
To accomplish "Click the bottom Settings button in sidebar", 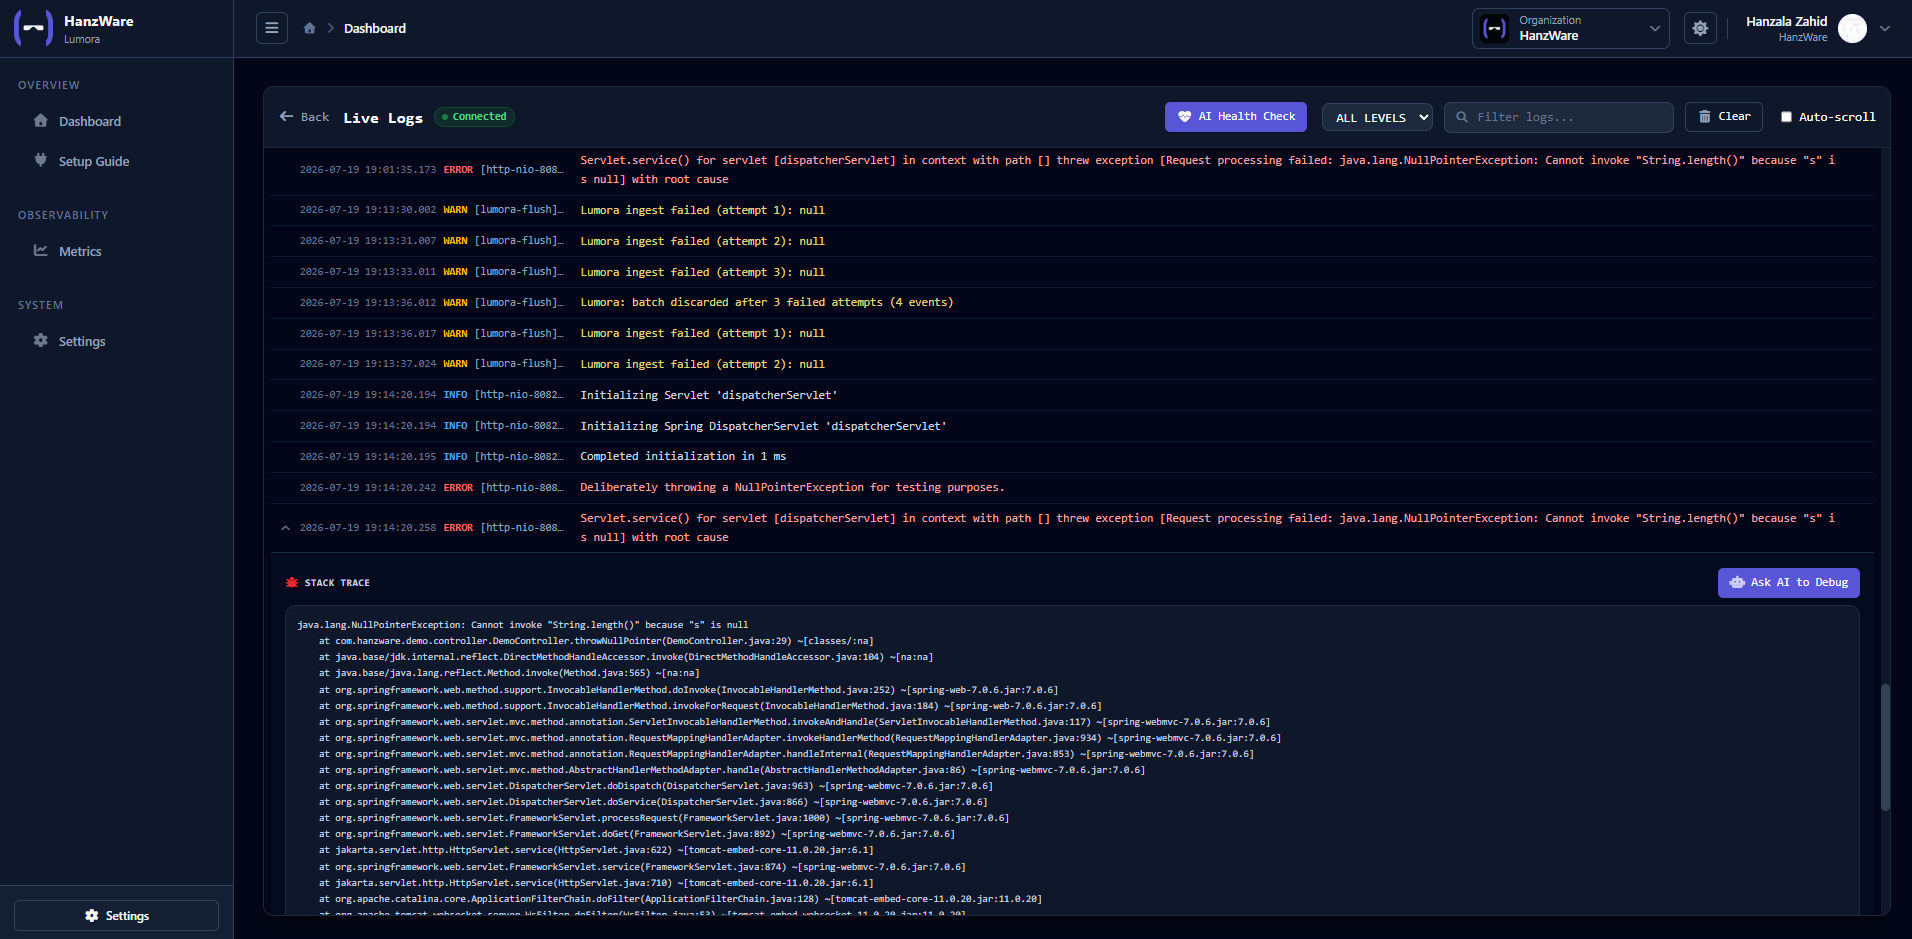I will 116,915.
